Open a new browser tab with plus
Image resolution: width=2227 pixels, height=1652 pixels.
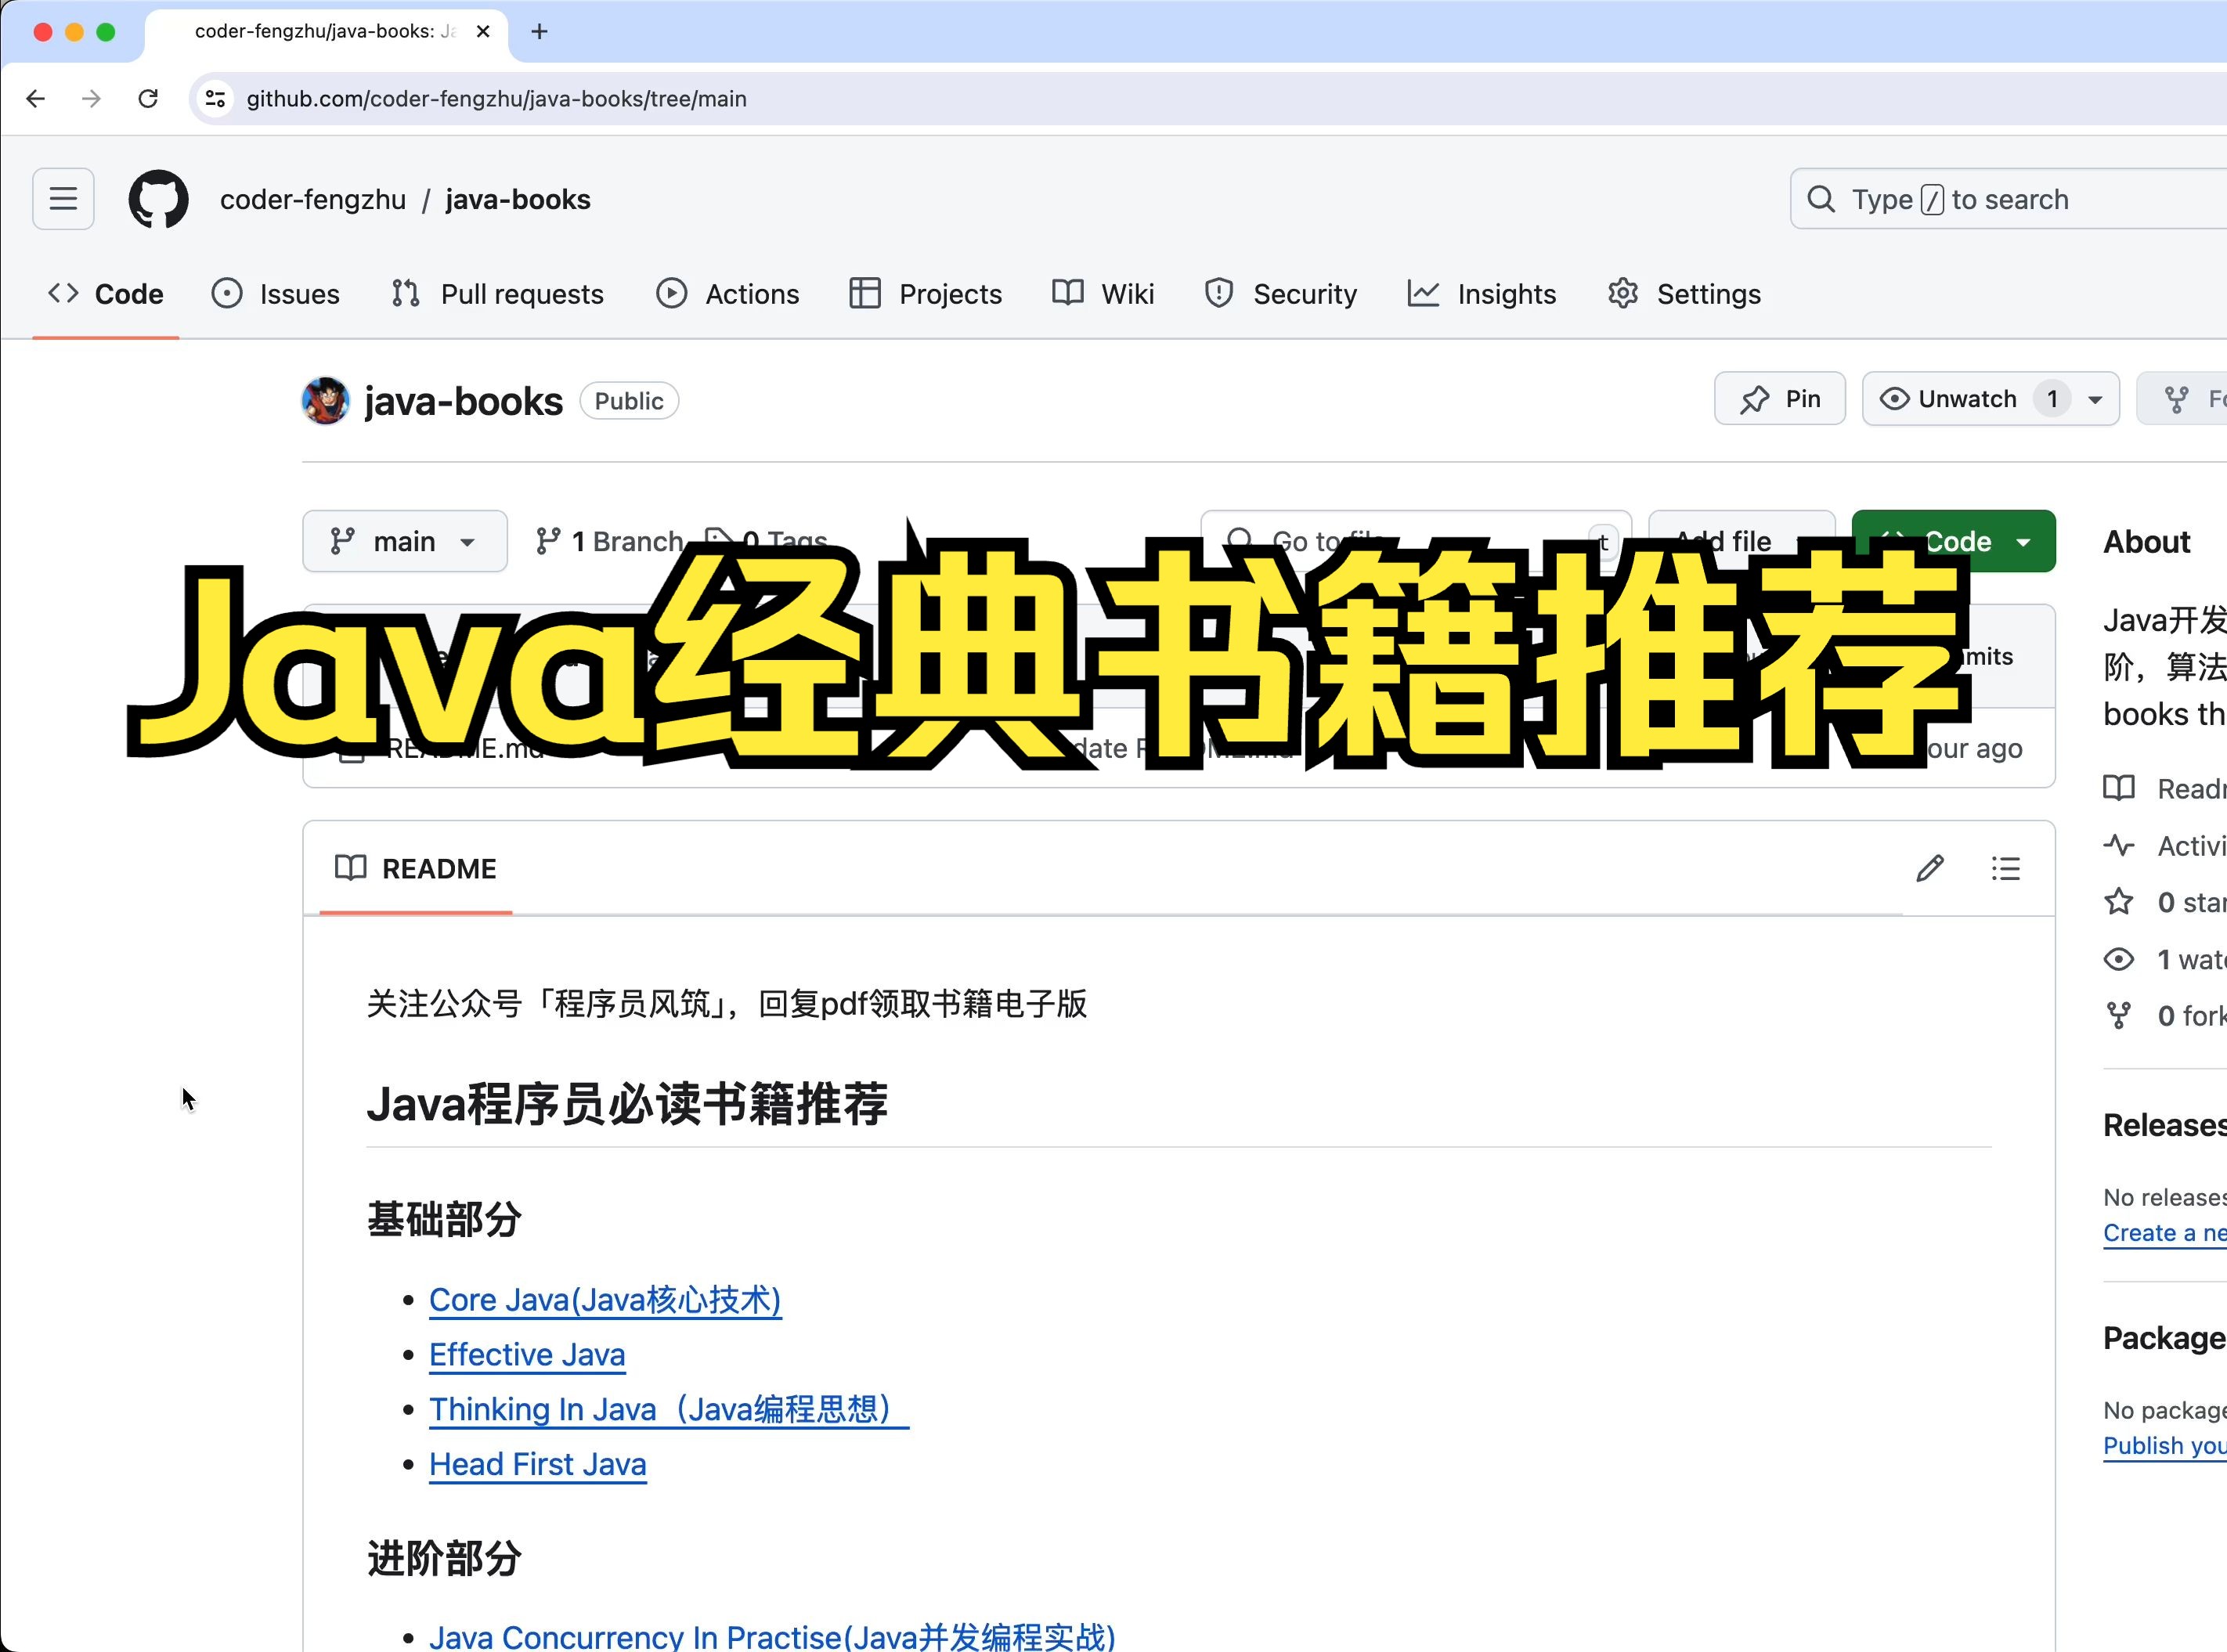pos(539,31)
